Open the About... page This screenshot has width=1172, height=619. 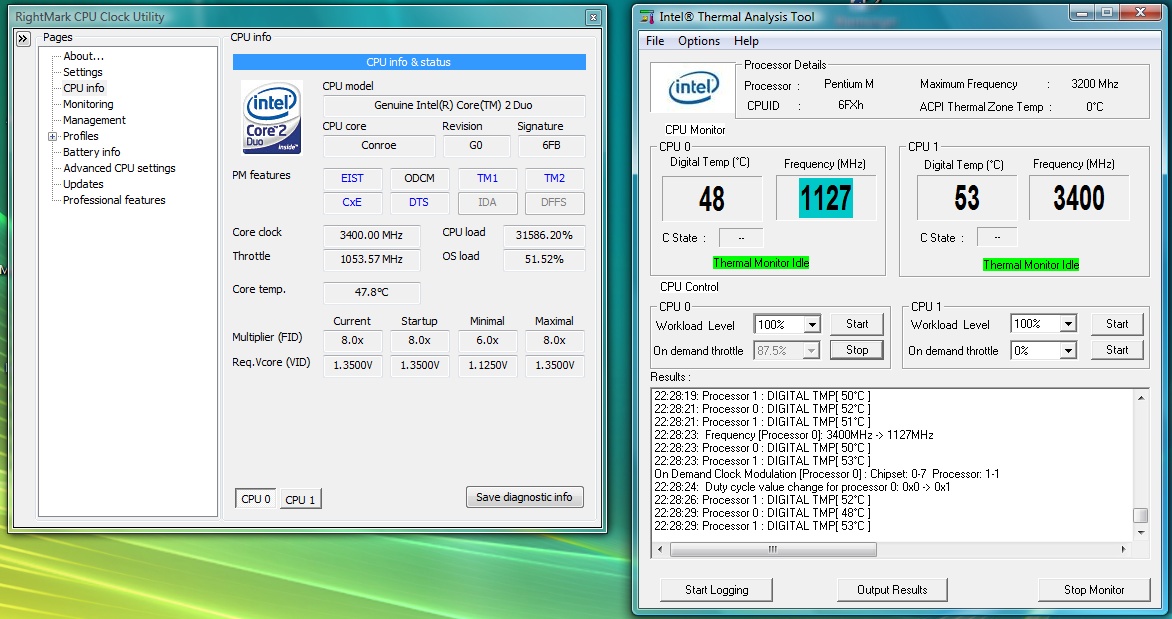click(x=84, y=56)
